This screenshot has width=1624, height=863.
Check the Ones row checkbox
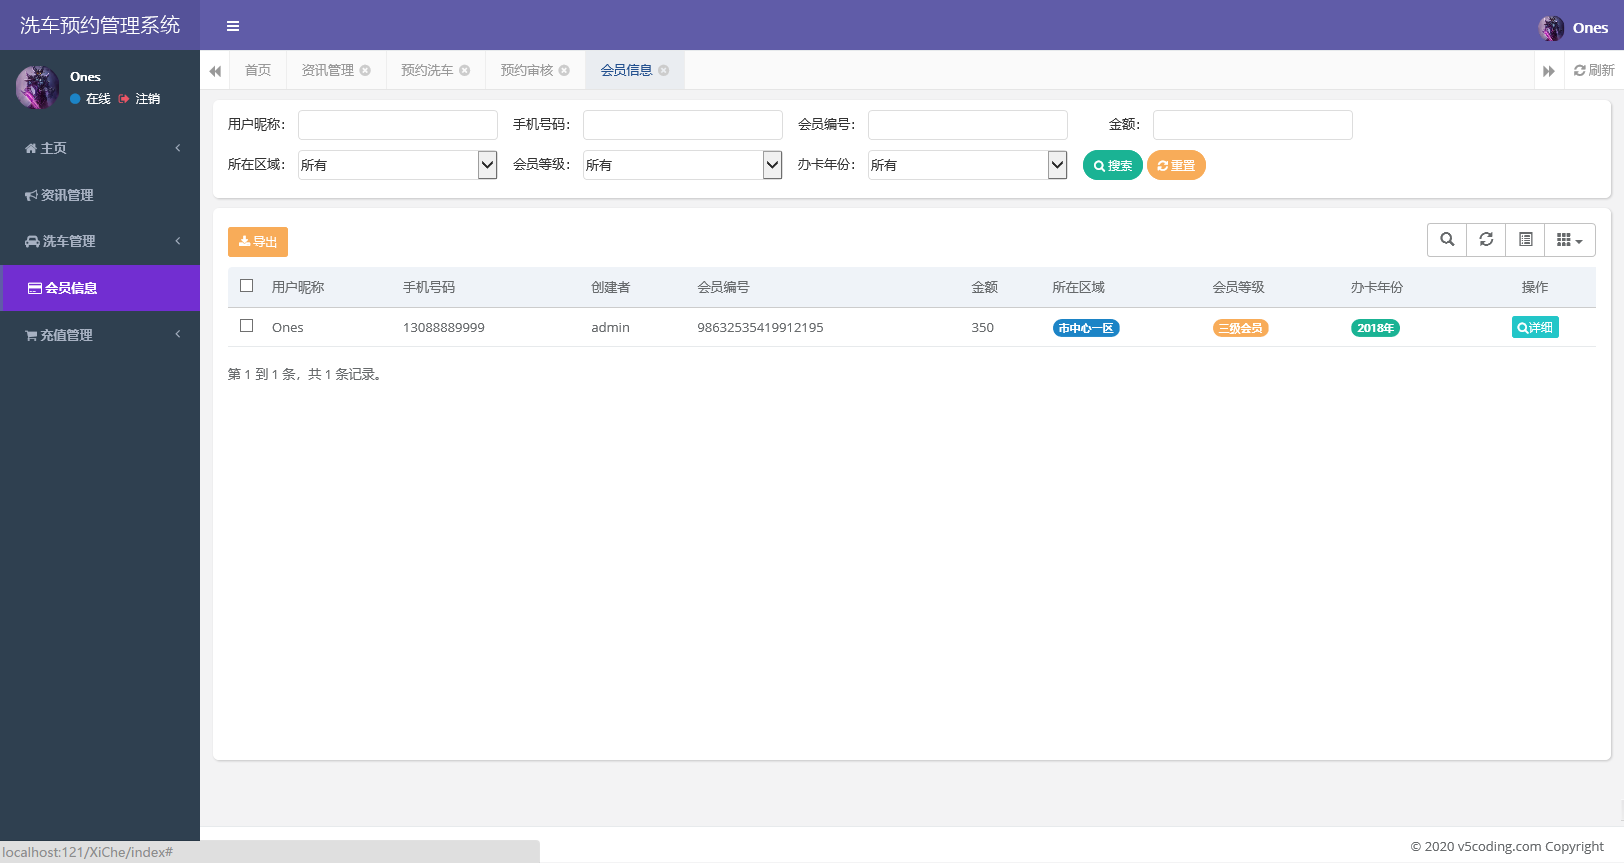(247, 326)
